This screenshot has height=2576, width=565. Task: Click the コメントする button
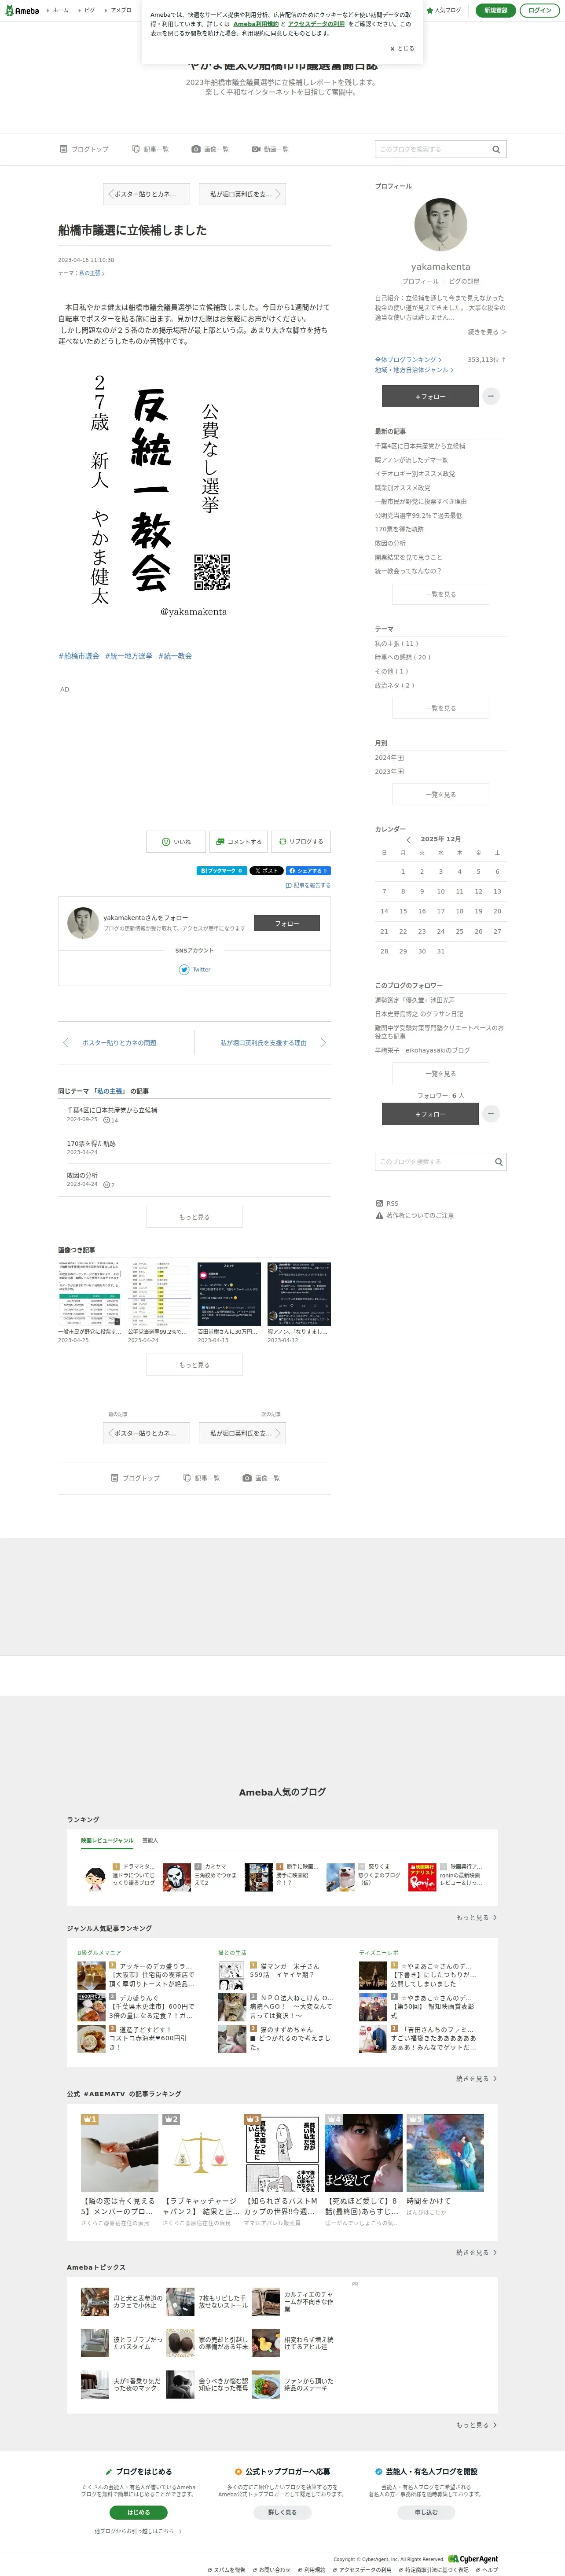[x=238, y=842]
